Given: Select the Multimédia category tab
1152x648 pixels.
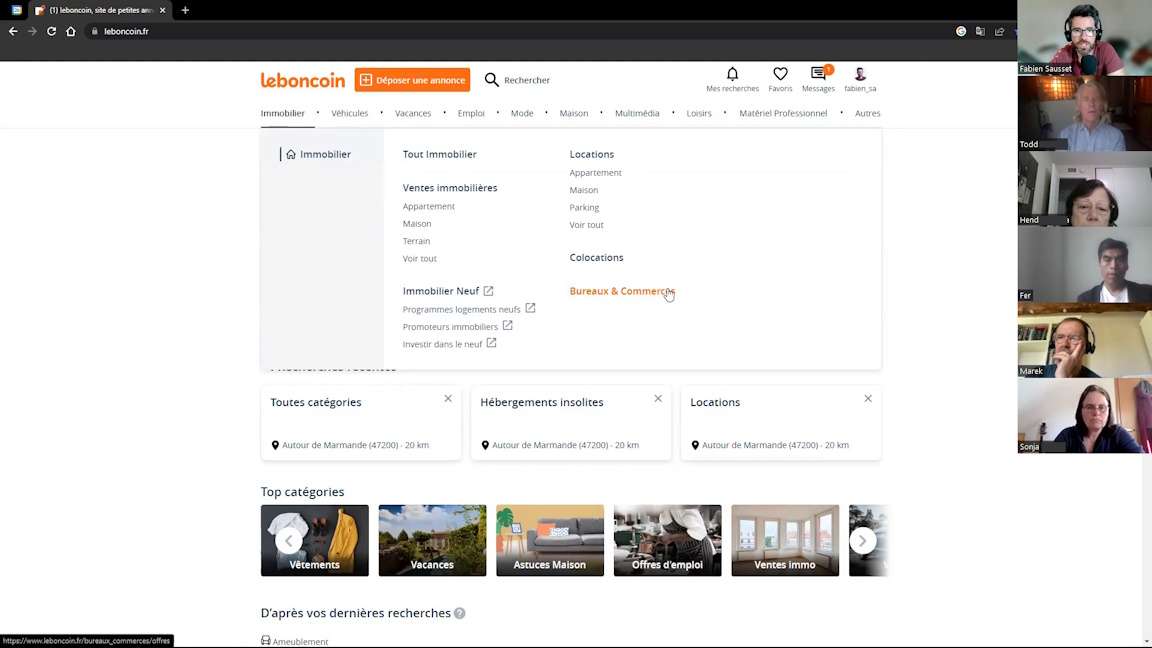Looking at the screenshot, I should pyautogui.click(x=637, y=113).
